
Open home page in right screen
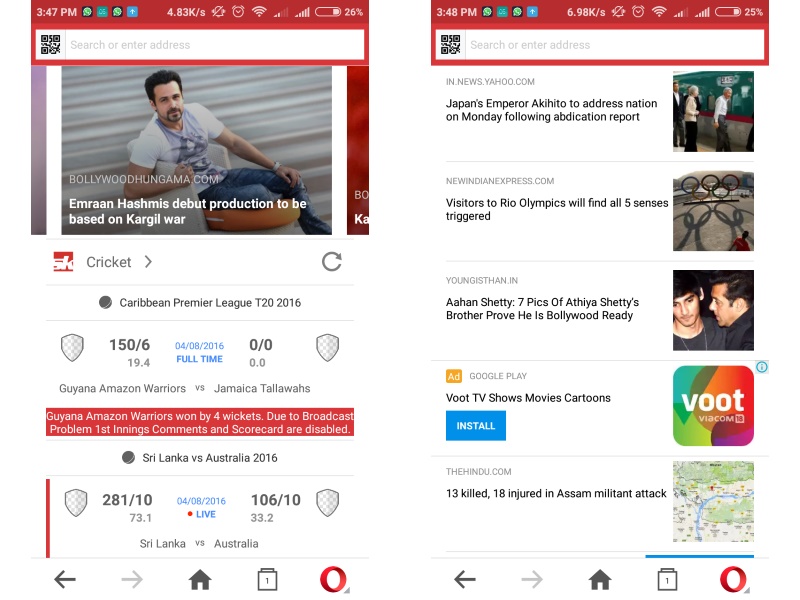[x=600, y=580]
